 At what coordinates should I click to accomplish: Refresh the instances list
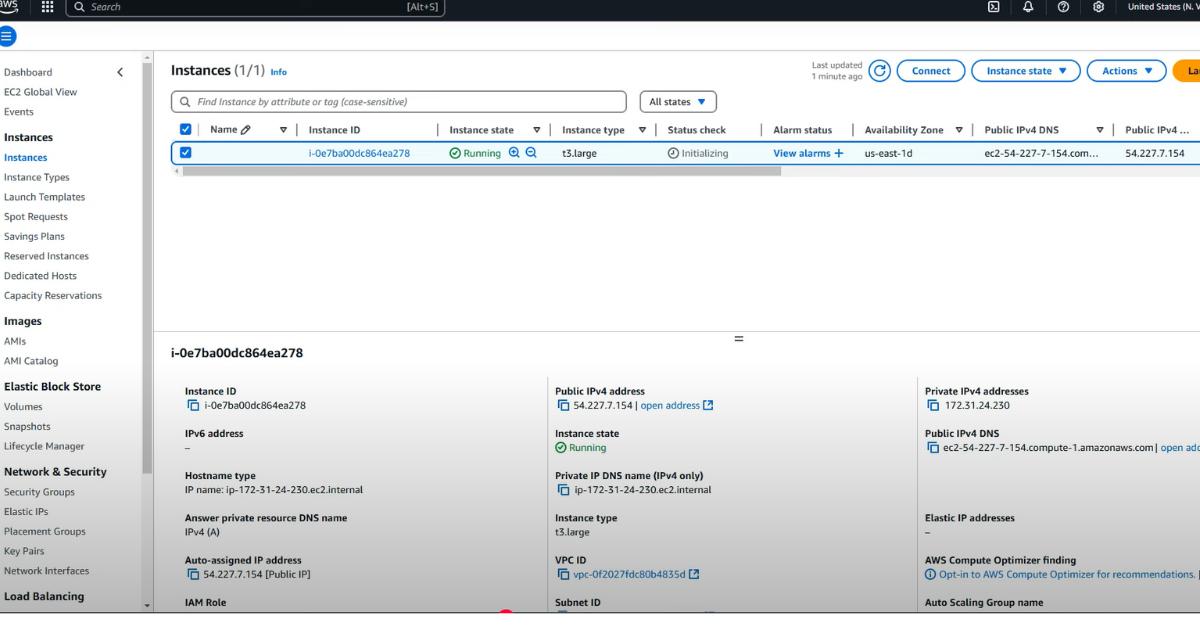pyautogui.click(x=879, y=71)
